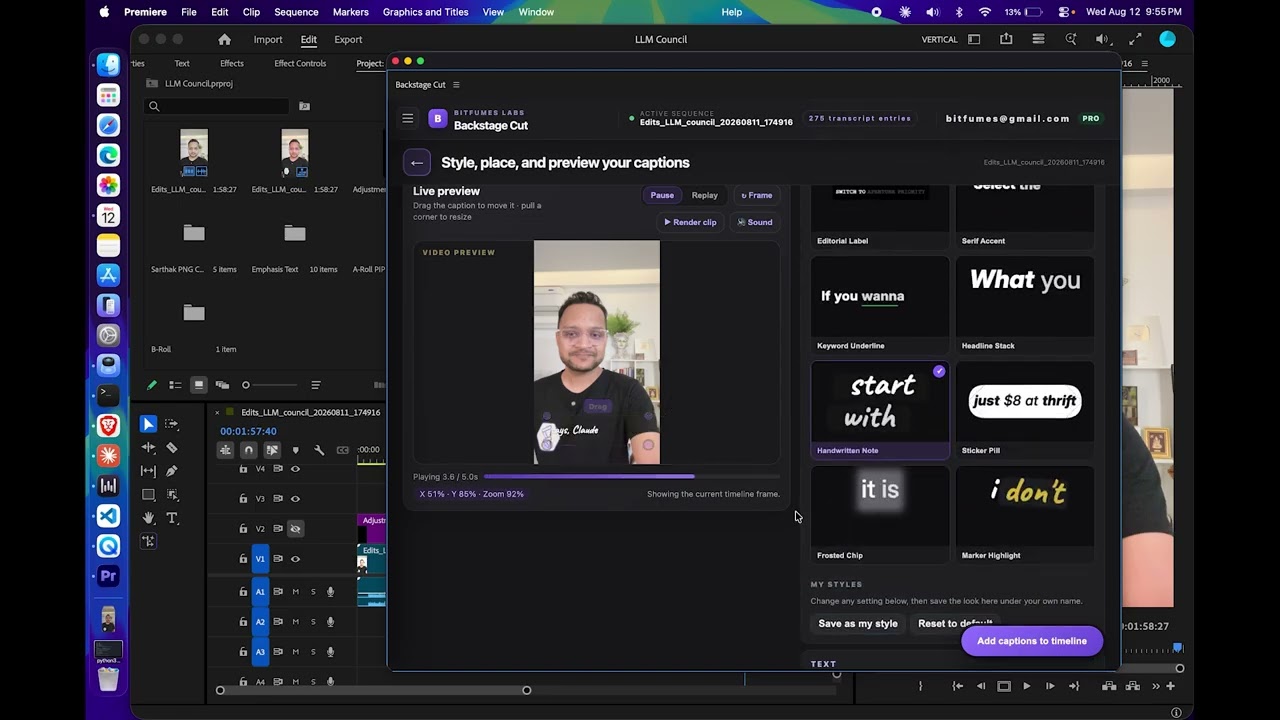Click the pencil writable-project icon
The height and width of the screenshot is (720, 1280).
point(152,385)
